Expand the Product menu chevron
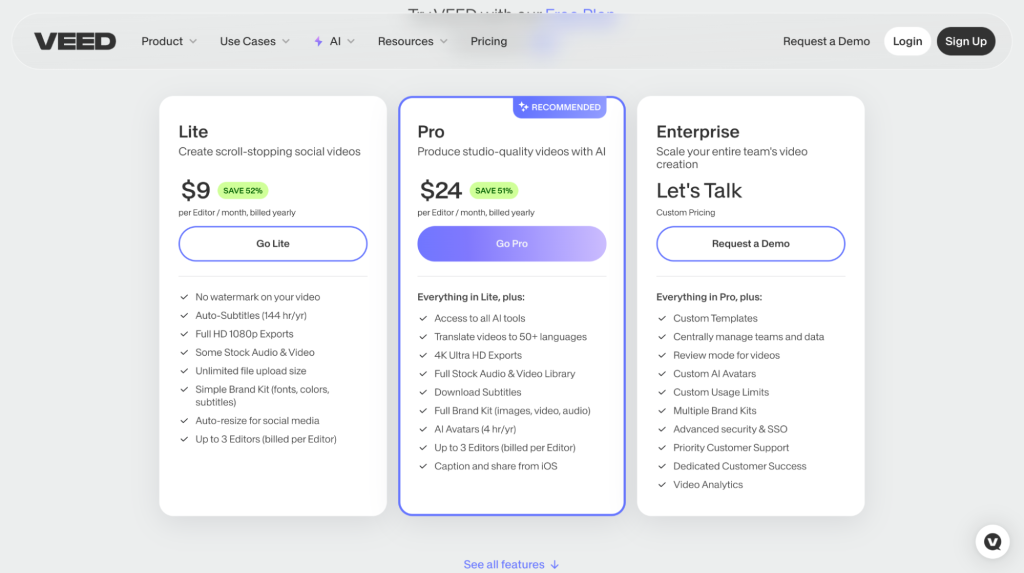The width and height of the screenshot is (1024, 573). (x=193, y=41)
